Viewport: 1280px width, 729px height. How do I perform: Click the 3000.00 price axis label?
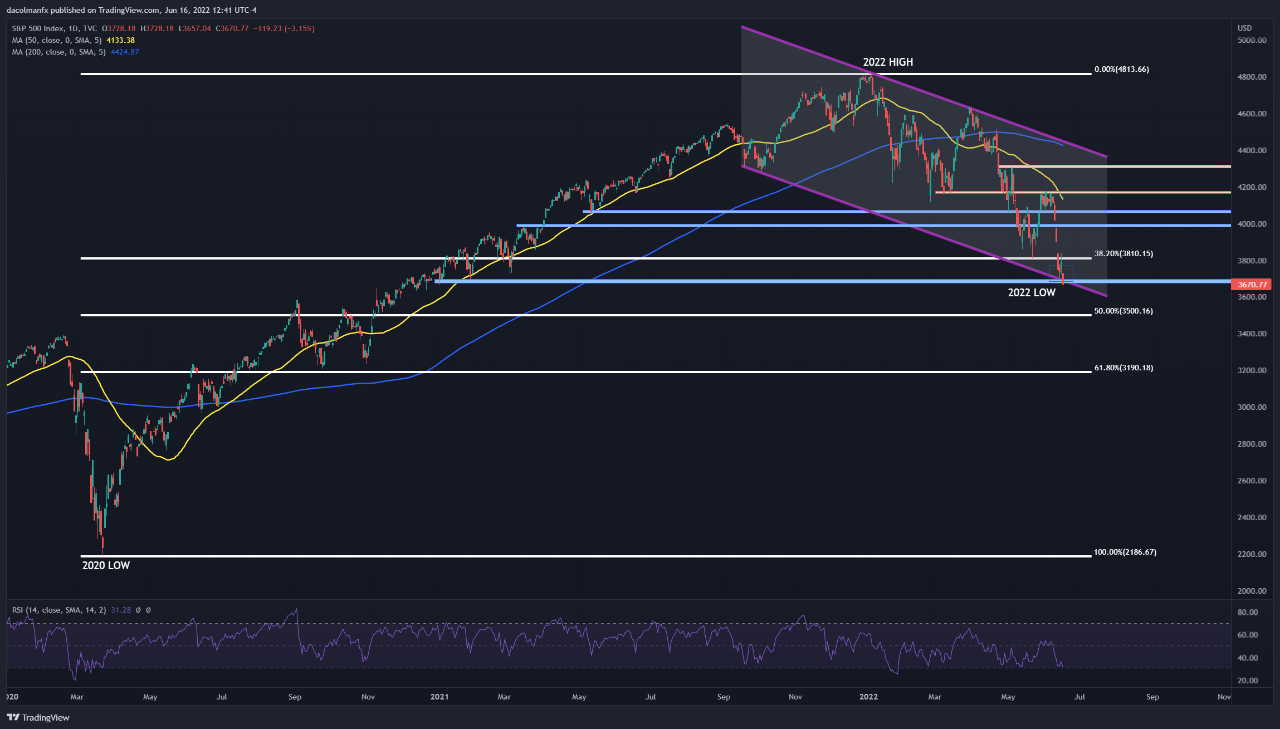(x=1252, y=407)
